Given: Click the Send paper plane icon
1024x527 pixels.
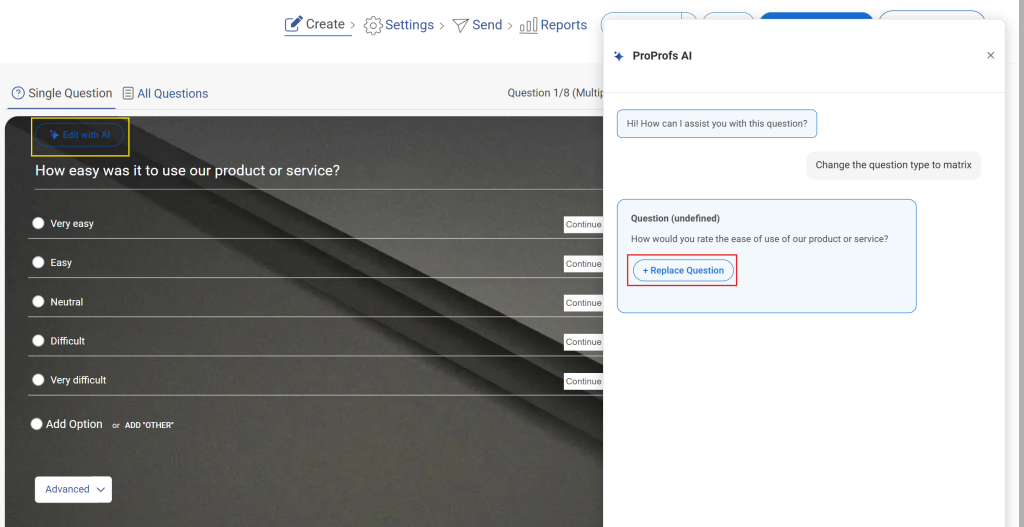Looking at the screenshot, I should (x=461, y=25).
